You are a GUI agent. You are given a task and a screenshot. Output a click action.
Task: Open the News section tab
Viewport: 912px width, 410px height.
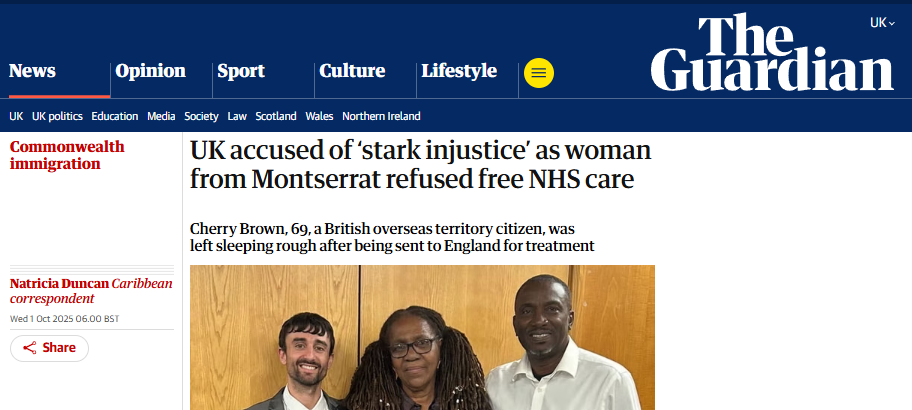coord(33,71)
